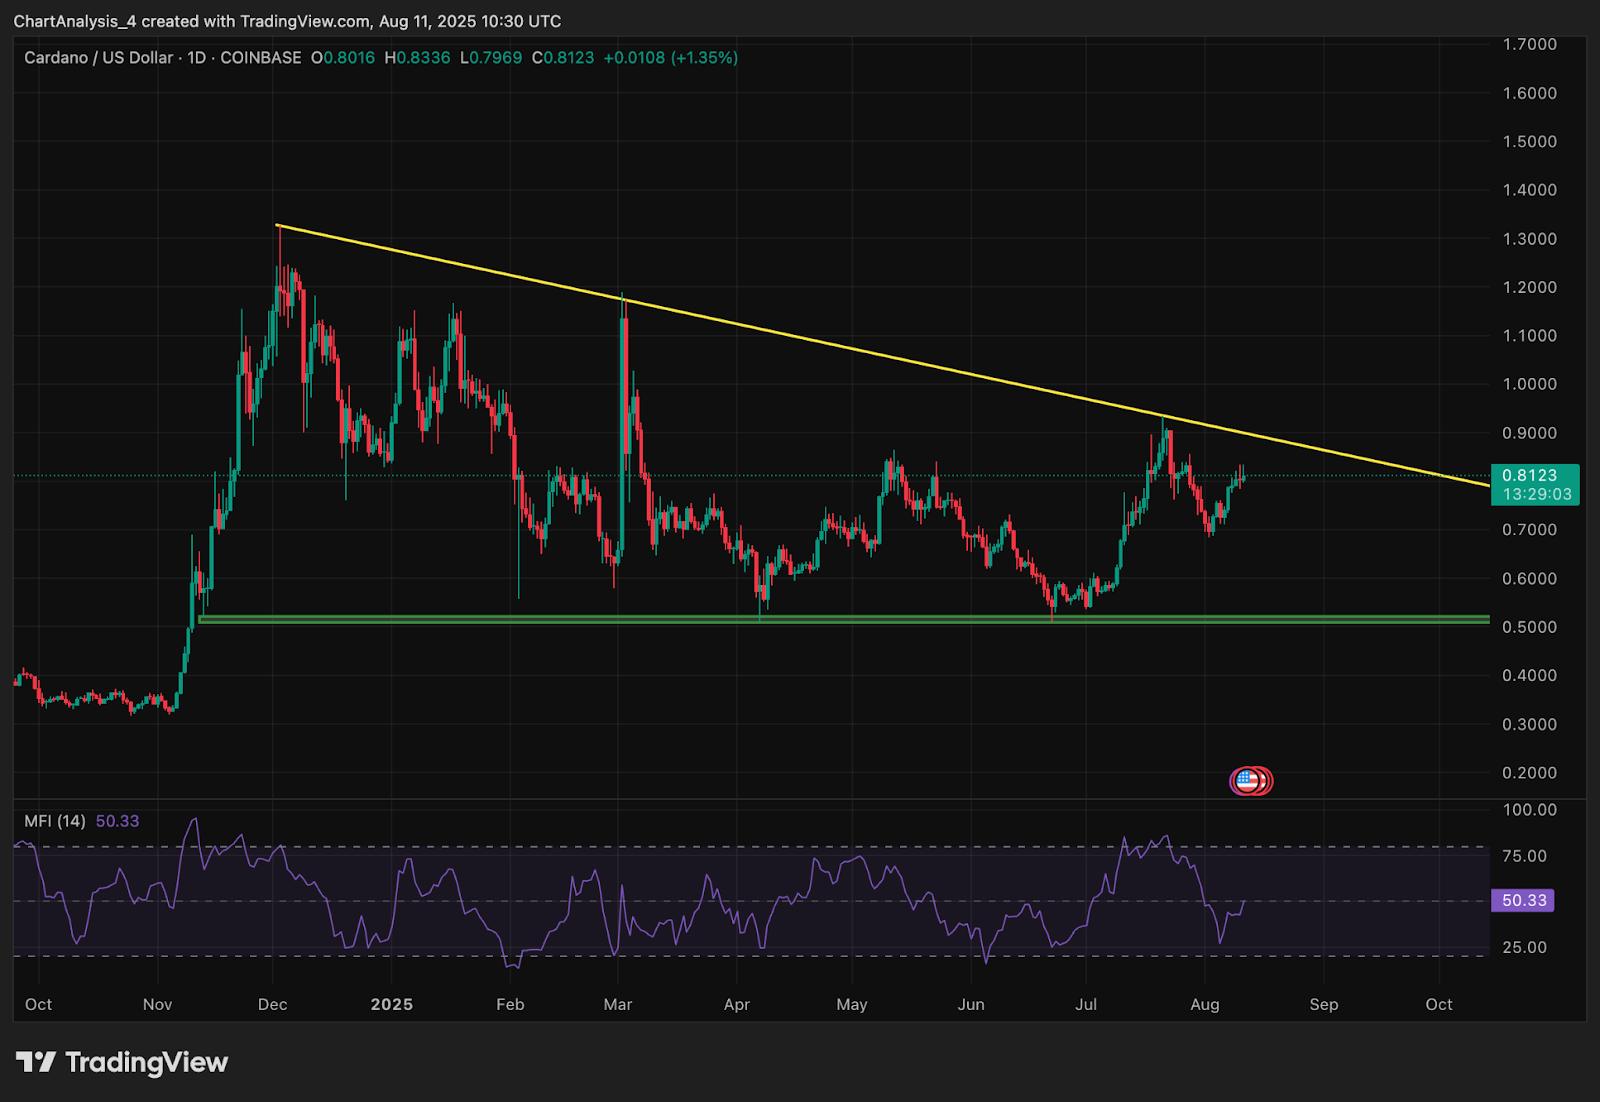Click the 1.0000 level on price axis
Screen dimensions: 1600x1102
1529,384
